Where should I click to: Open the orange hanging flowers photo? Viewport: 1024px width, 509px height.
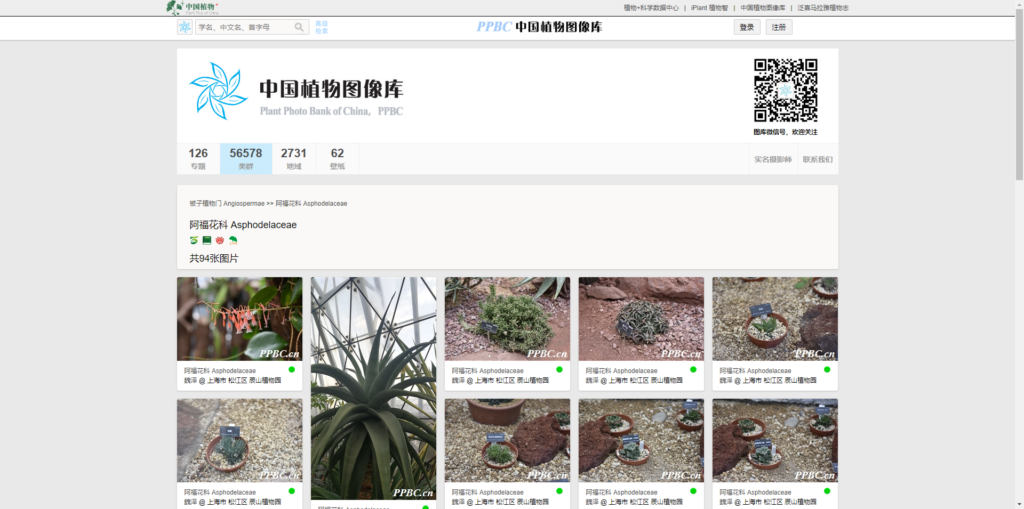(240, 319)
